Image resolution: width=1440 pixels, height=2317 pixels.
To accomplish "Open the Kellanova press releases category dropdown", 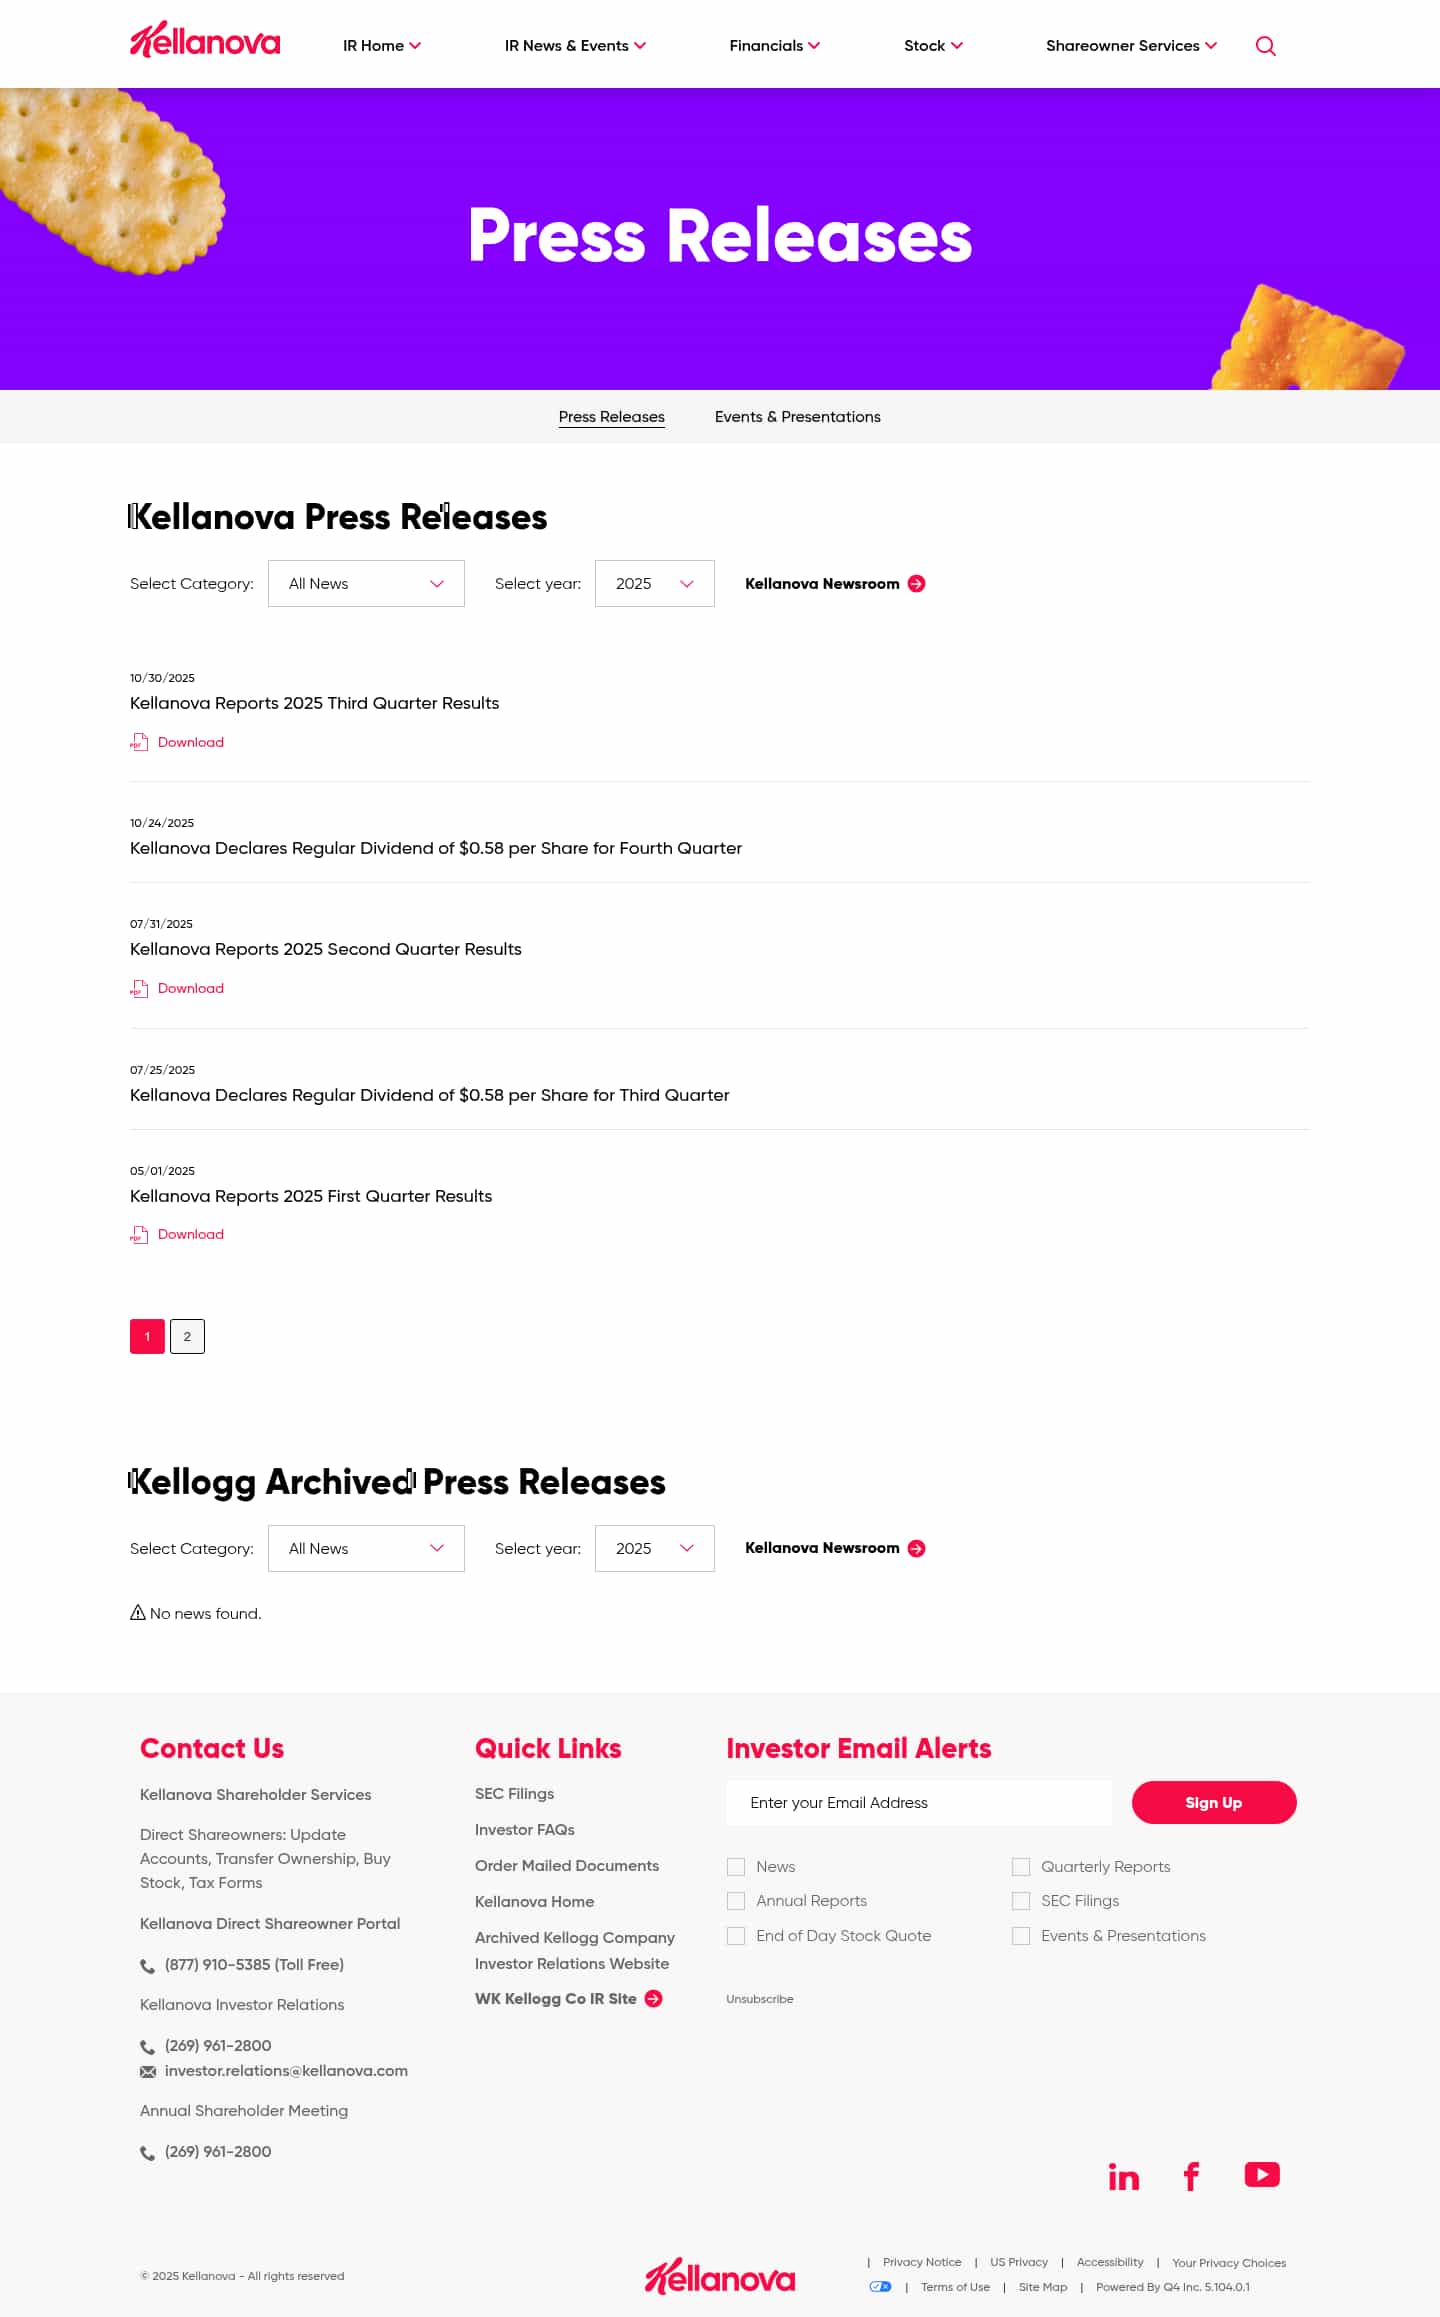I will (x=366, y=584).
